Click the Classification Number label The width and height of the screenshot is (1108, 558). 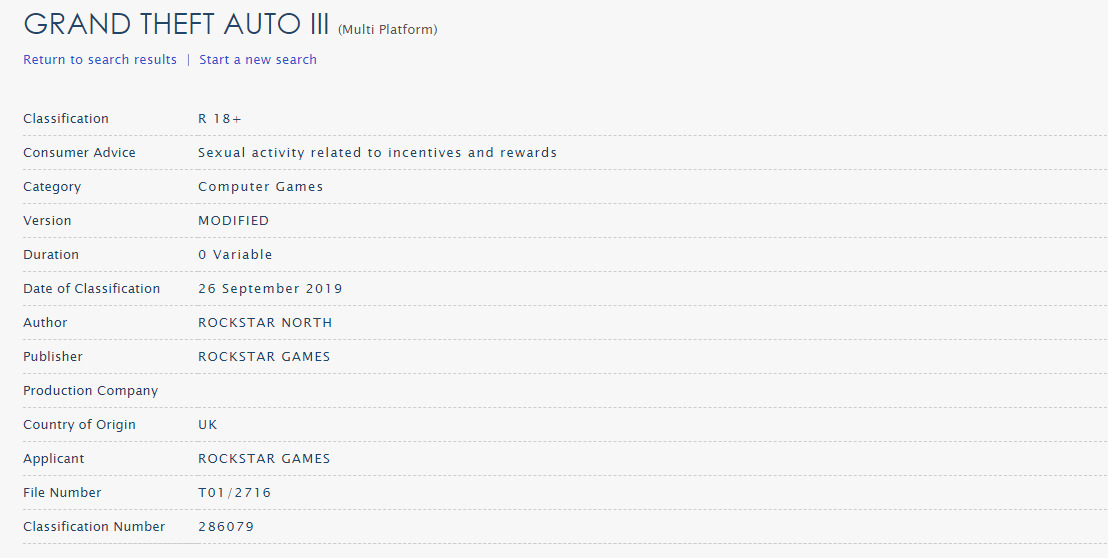click(x=94, y=526)
